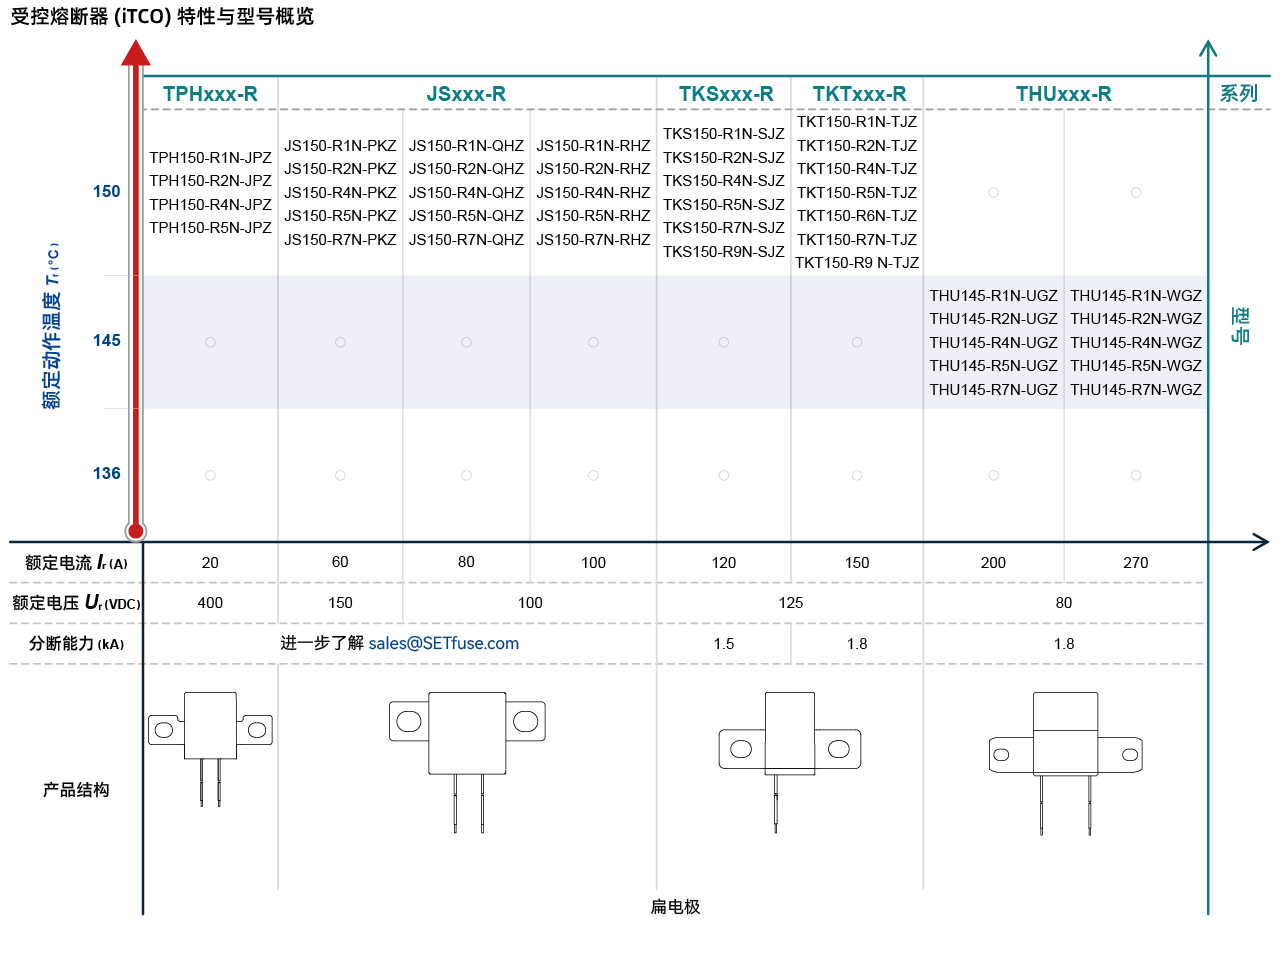Select the empty circle under 20A at 136°C
Image resolution: width=1280 pixels, height=958 pixels.
[x=210, y=475]
